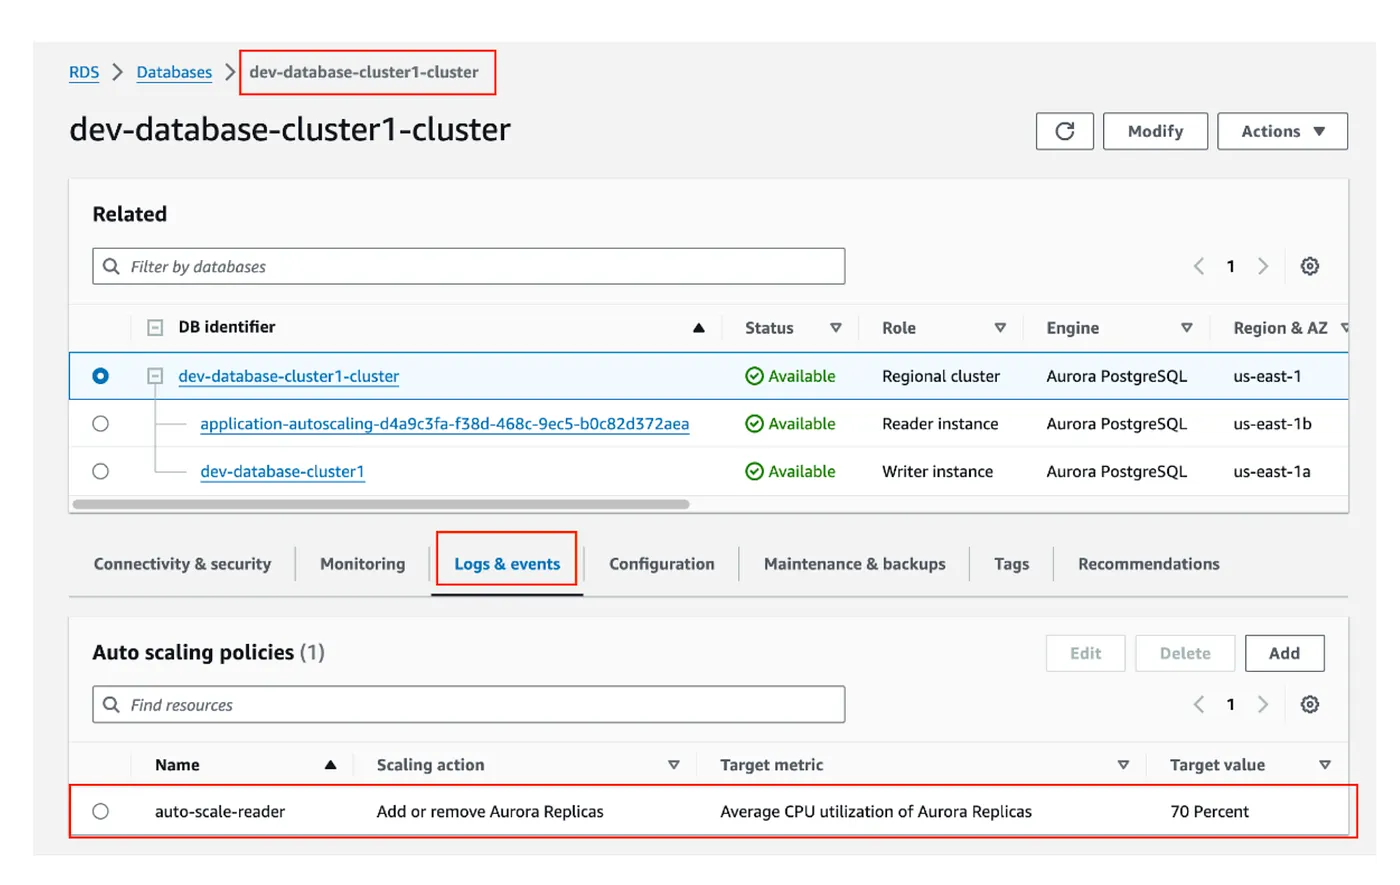
Task: Click page number 1 in Auto scaling pagination
Action: point(1231,704)
